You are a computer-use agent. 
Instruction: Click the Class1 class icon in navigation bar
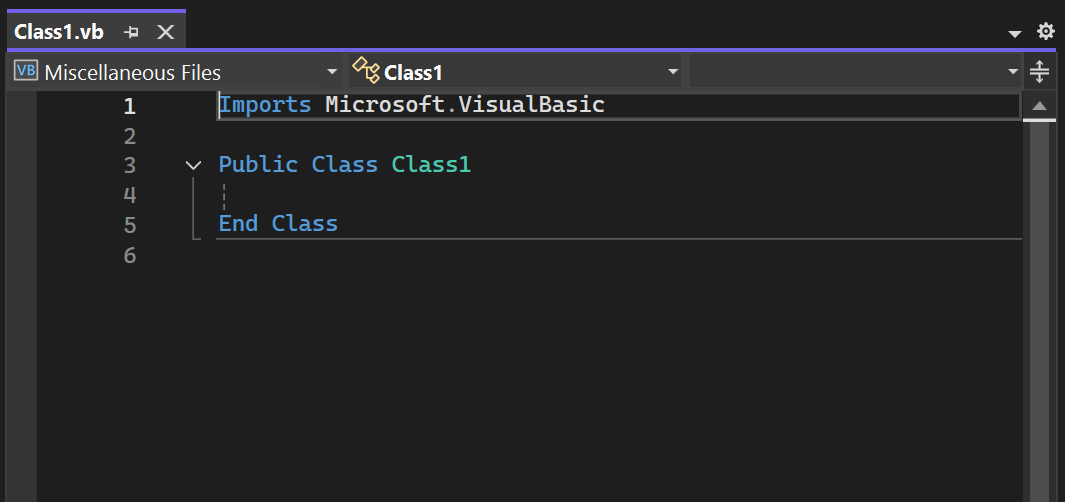point(366,71)
